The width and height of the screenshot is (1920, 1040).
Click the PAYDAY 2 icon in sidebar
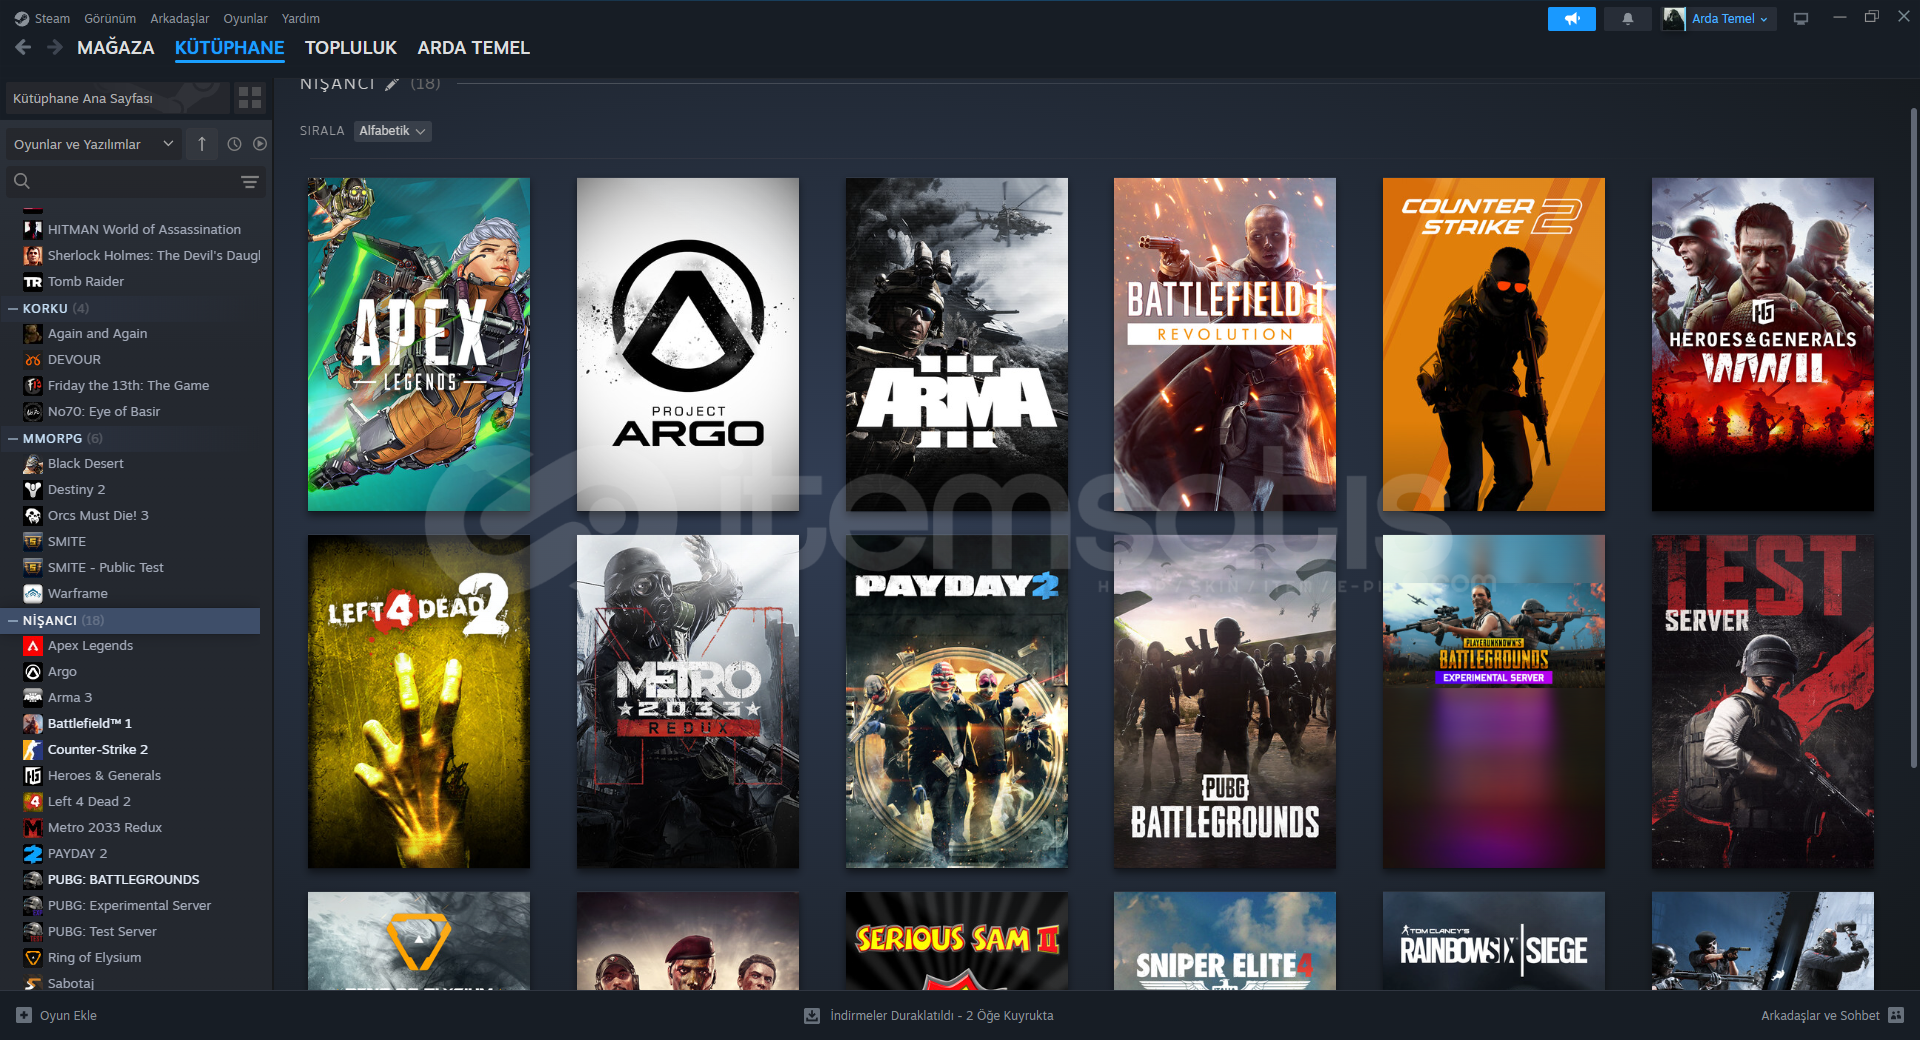[33, 854]
